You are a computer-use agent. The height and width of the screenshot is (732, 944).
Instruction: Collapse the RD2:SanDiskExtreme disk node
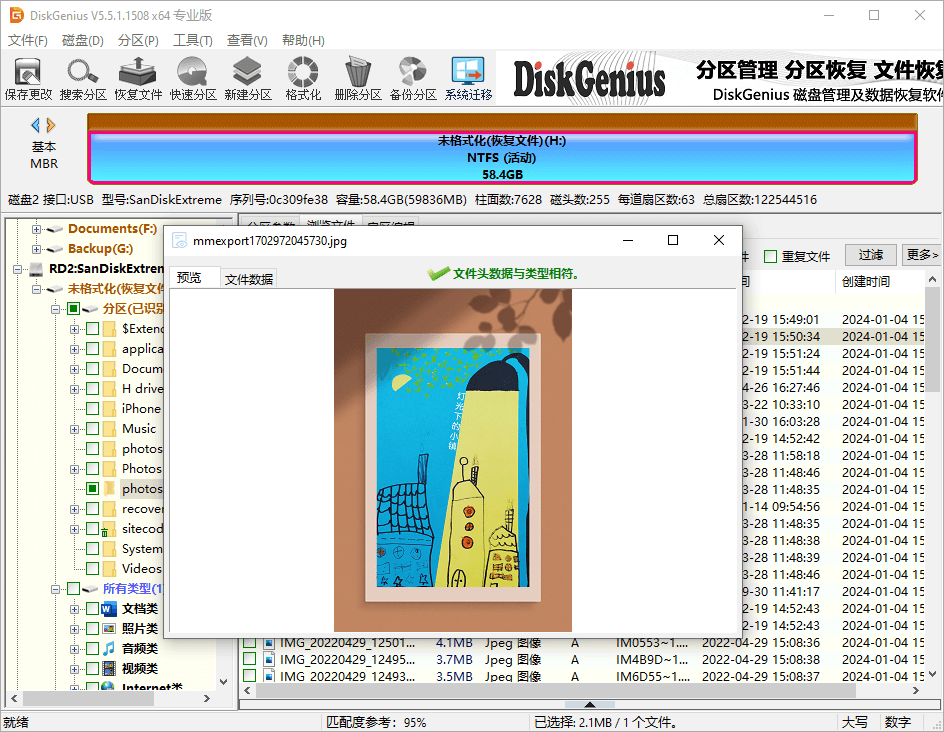18,269
